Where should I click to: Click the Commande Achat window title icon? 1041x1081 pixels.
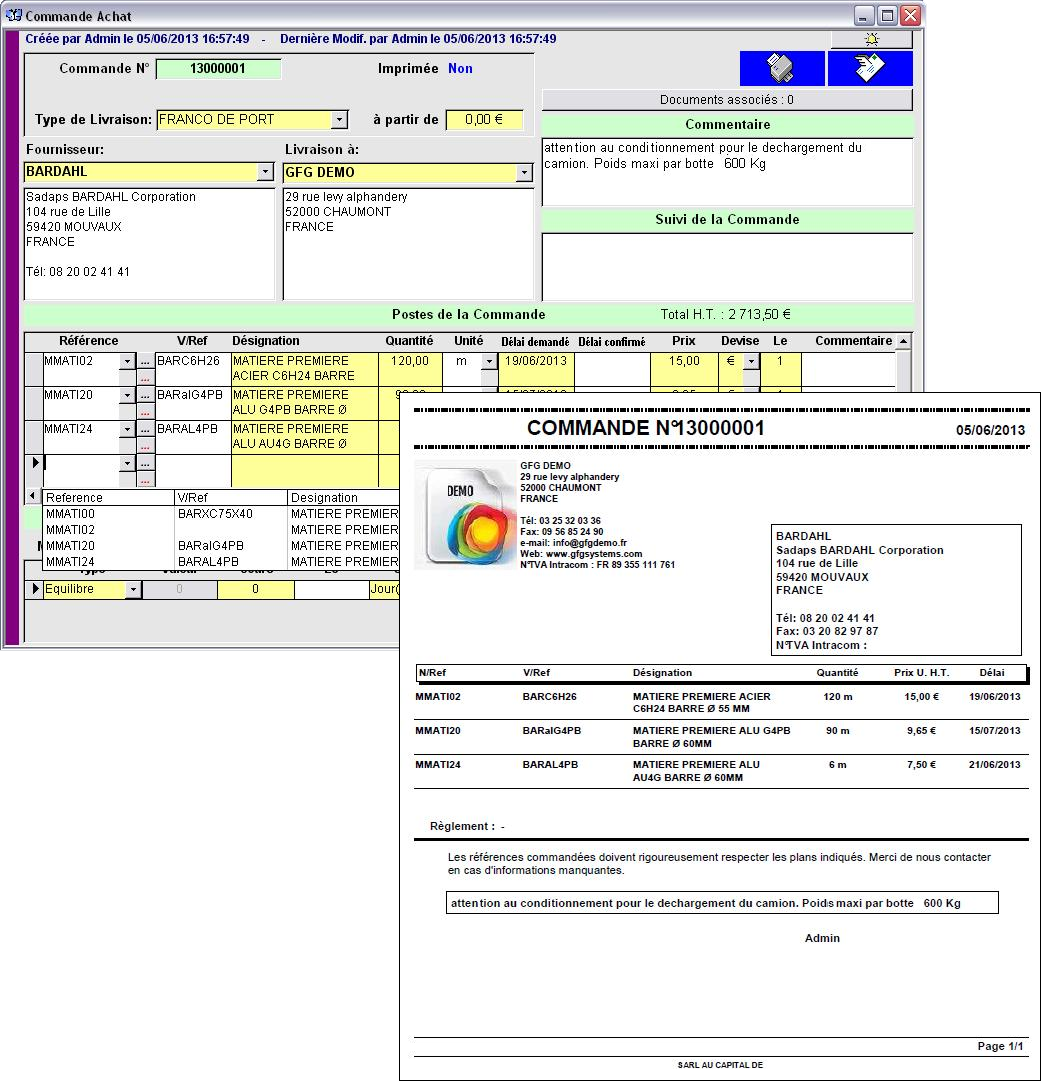point(13,15)
